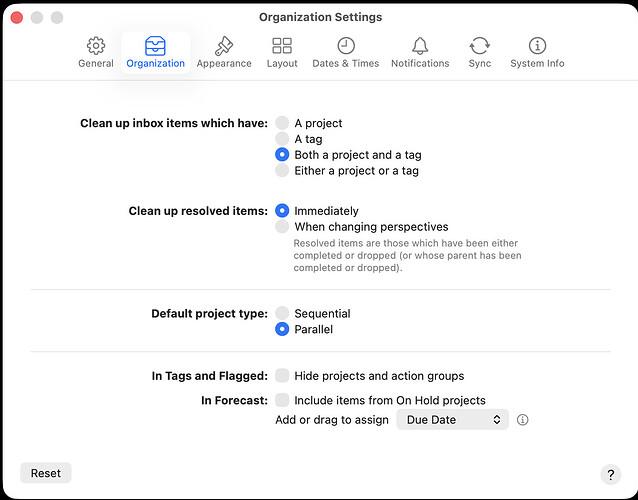638x500 pixels.
Task: Open Notifications bell settings
Action: coord(420,46)
